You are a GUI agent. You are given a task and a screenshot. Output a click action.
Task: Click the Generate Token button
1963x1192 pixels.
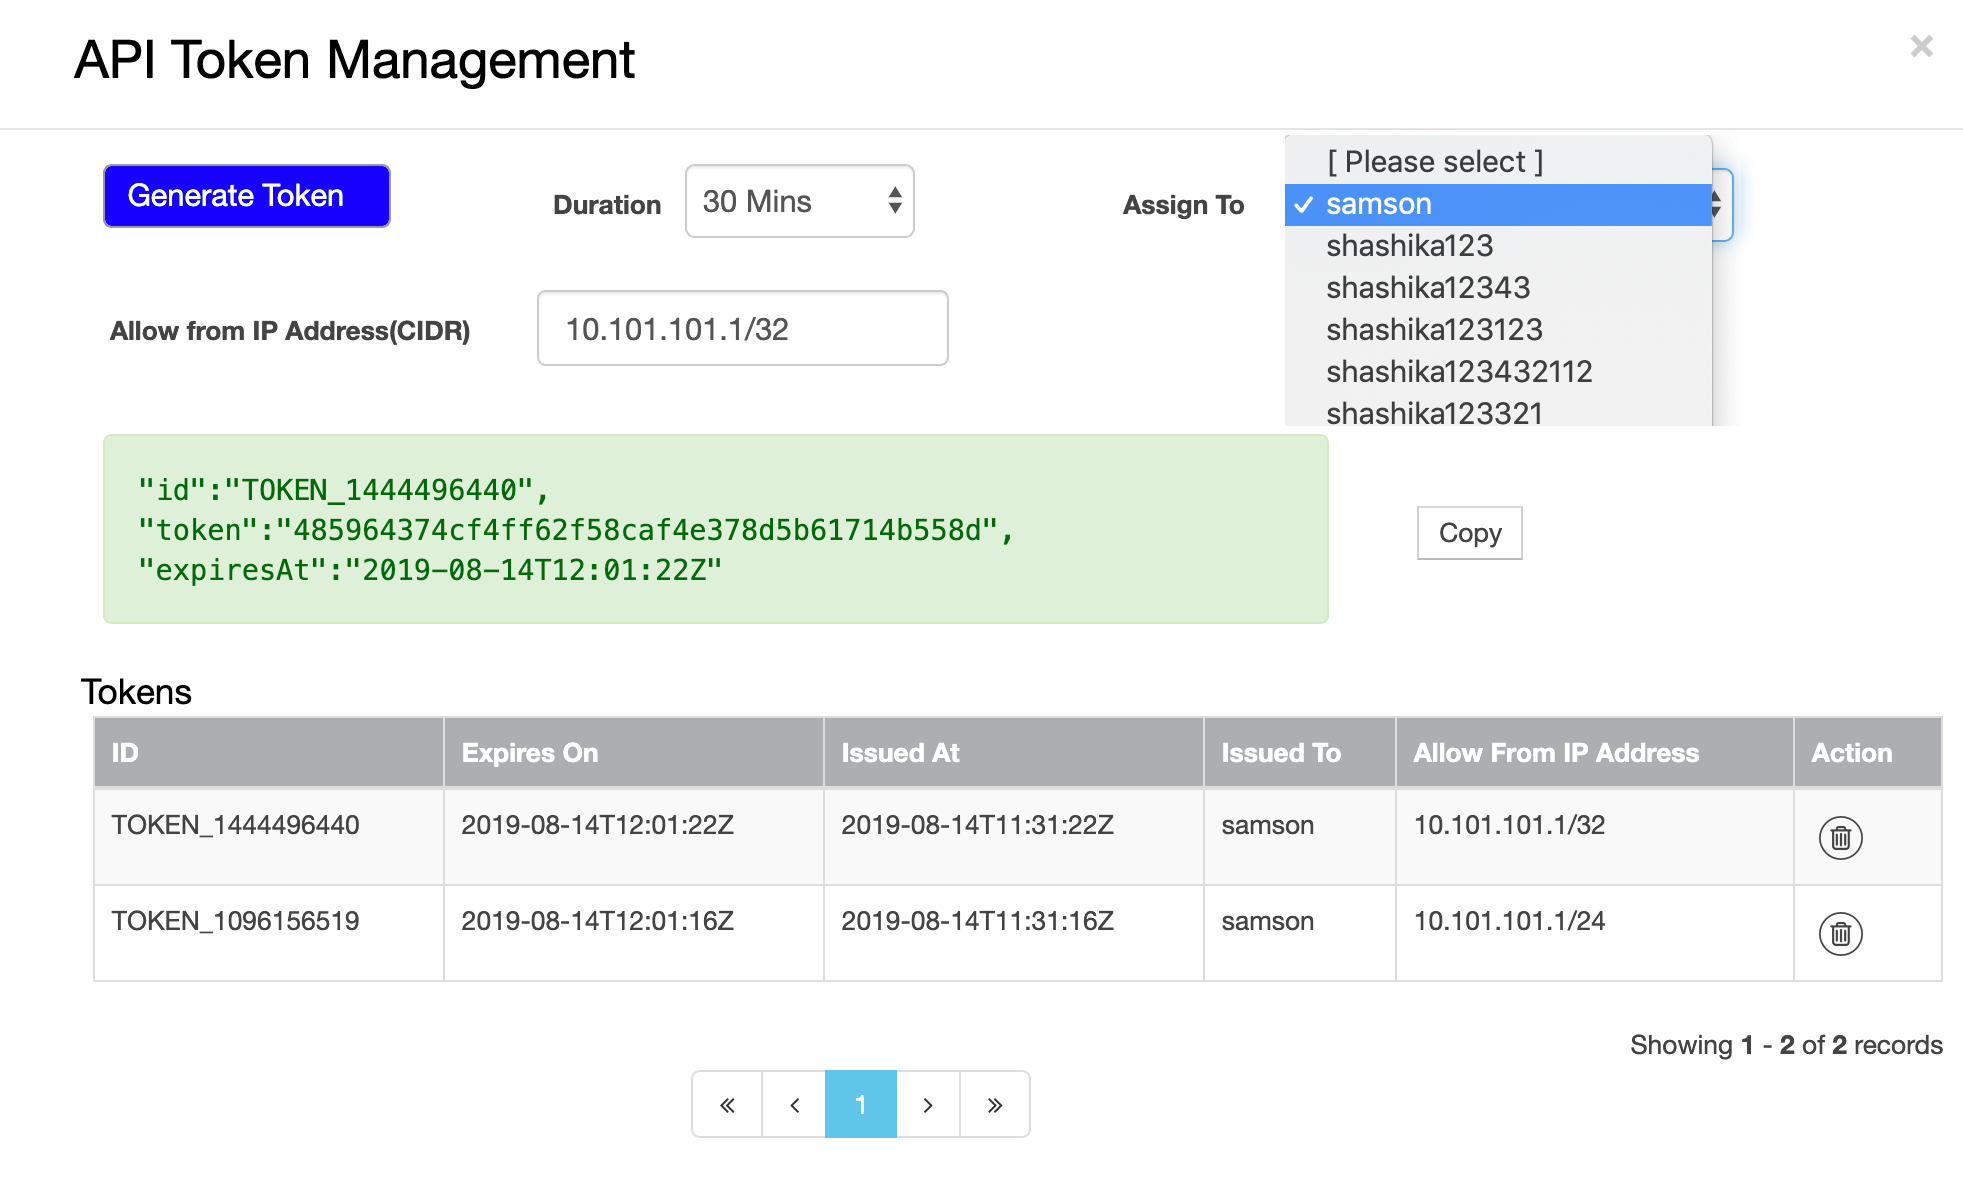tap(247, 196)
